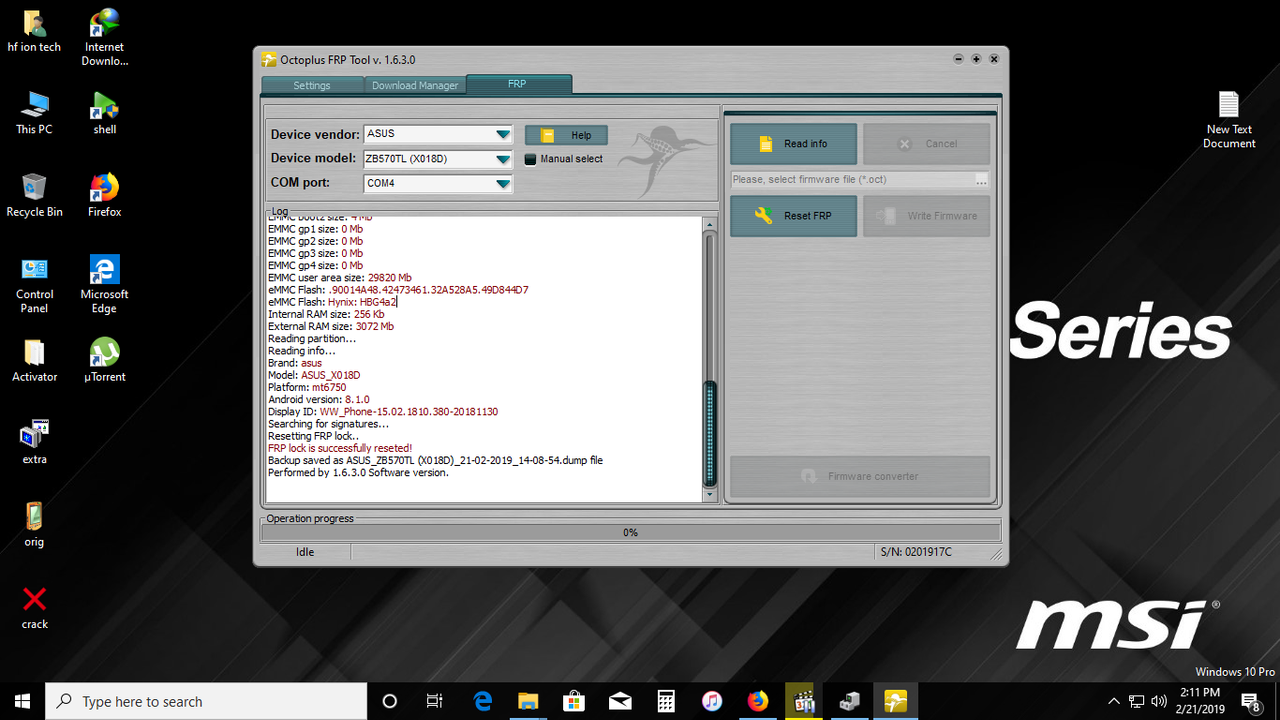Select the orig desktop icon
Viewport: 1280px width, 720px height.
tap(34, 525)
